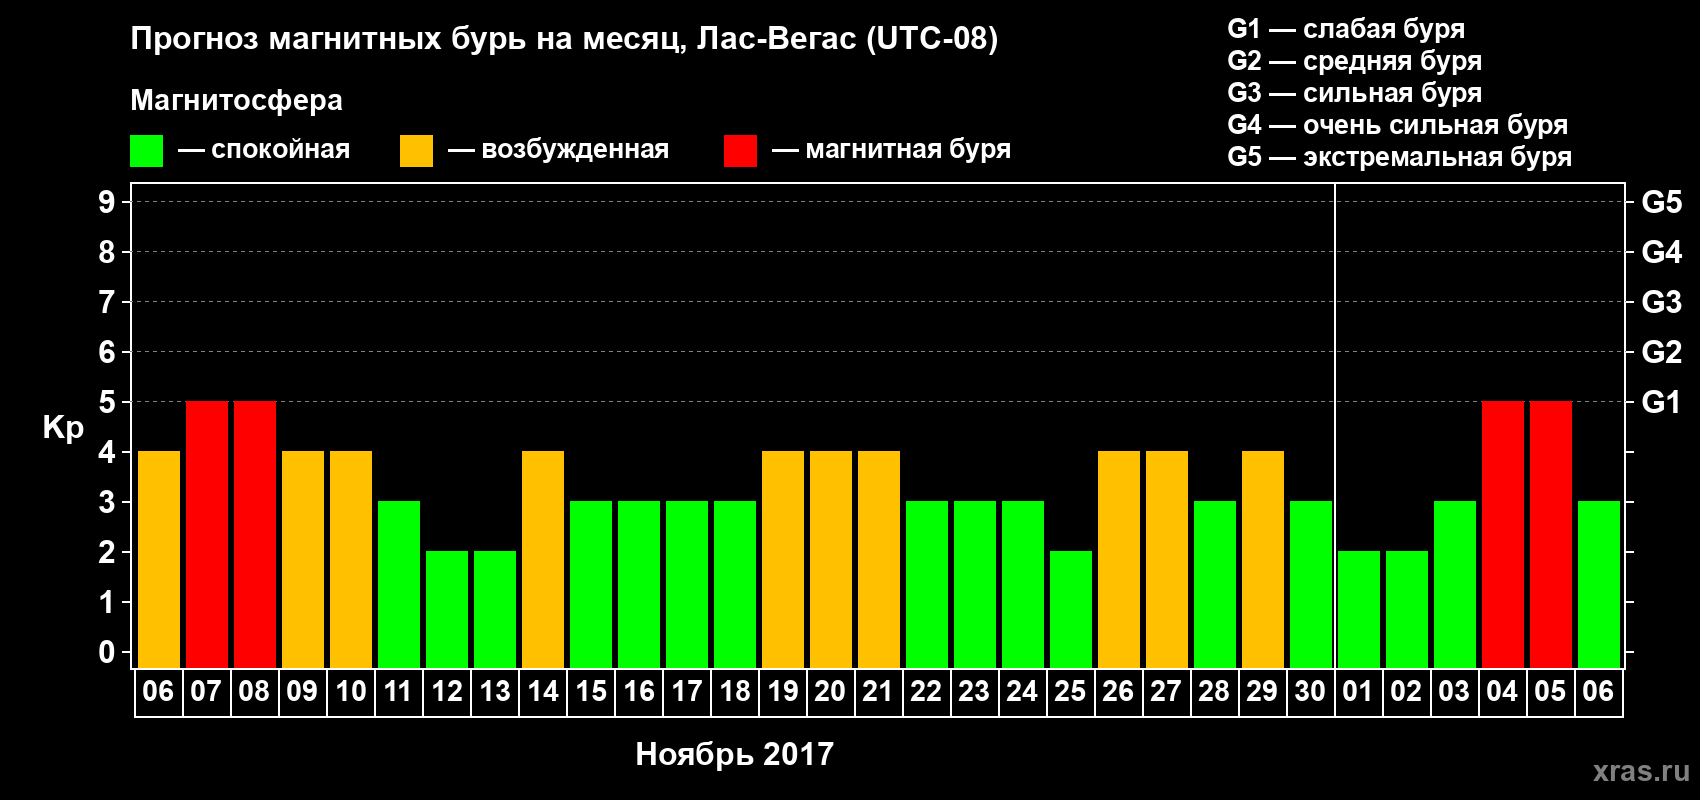Screen dimensions: 1700x800
Task: Click the 'G1 — слабая буря' legend line
Action: click(1346, 29)
